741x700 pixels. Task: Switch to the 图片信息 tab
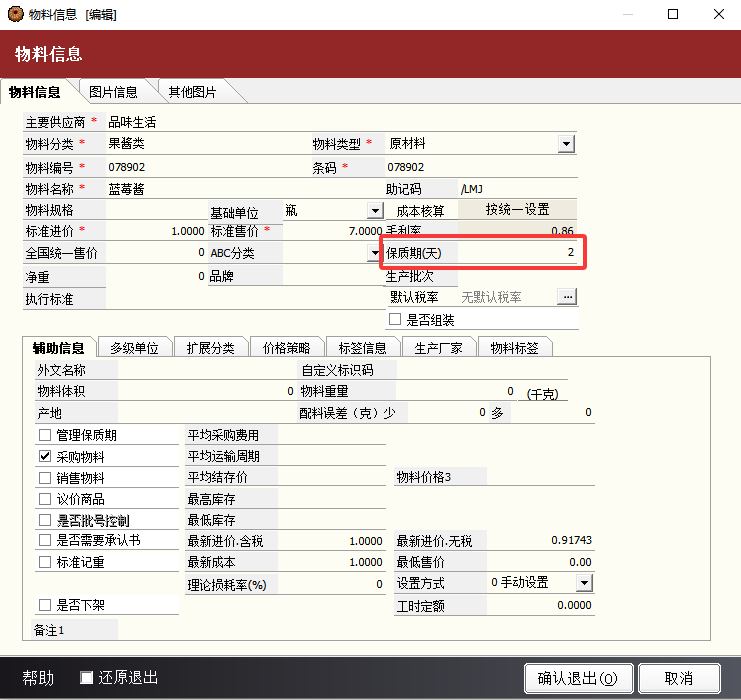point(113,92)
